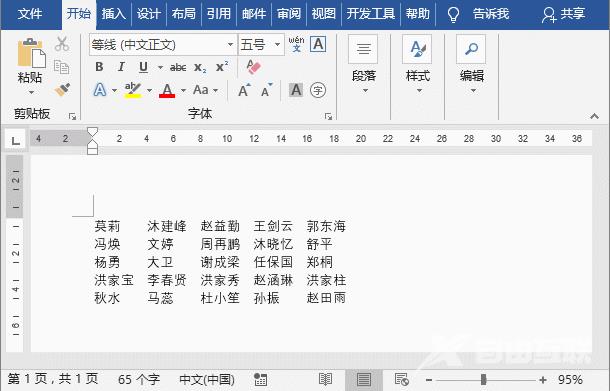Toggle underline formatting
This screenshot has height=391, width=610.
[x=144, y=67]
